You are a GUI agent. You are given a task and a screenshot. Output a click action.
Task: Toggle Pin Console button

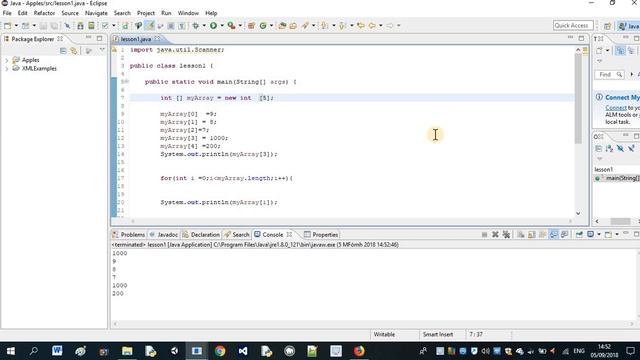click(579, 235)
